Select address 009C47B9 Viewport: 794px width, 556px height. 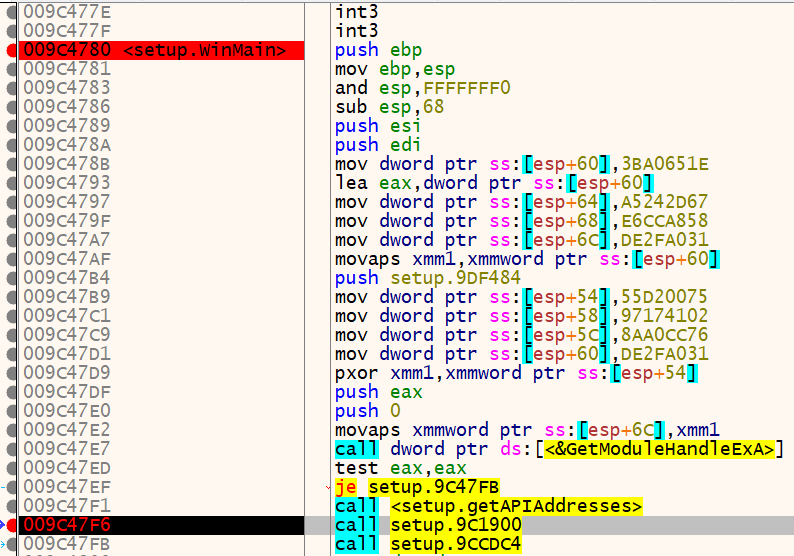click(67, 297)
